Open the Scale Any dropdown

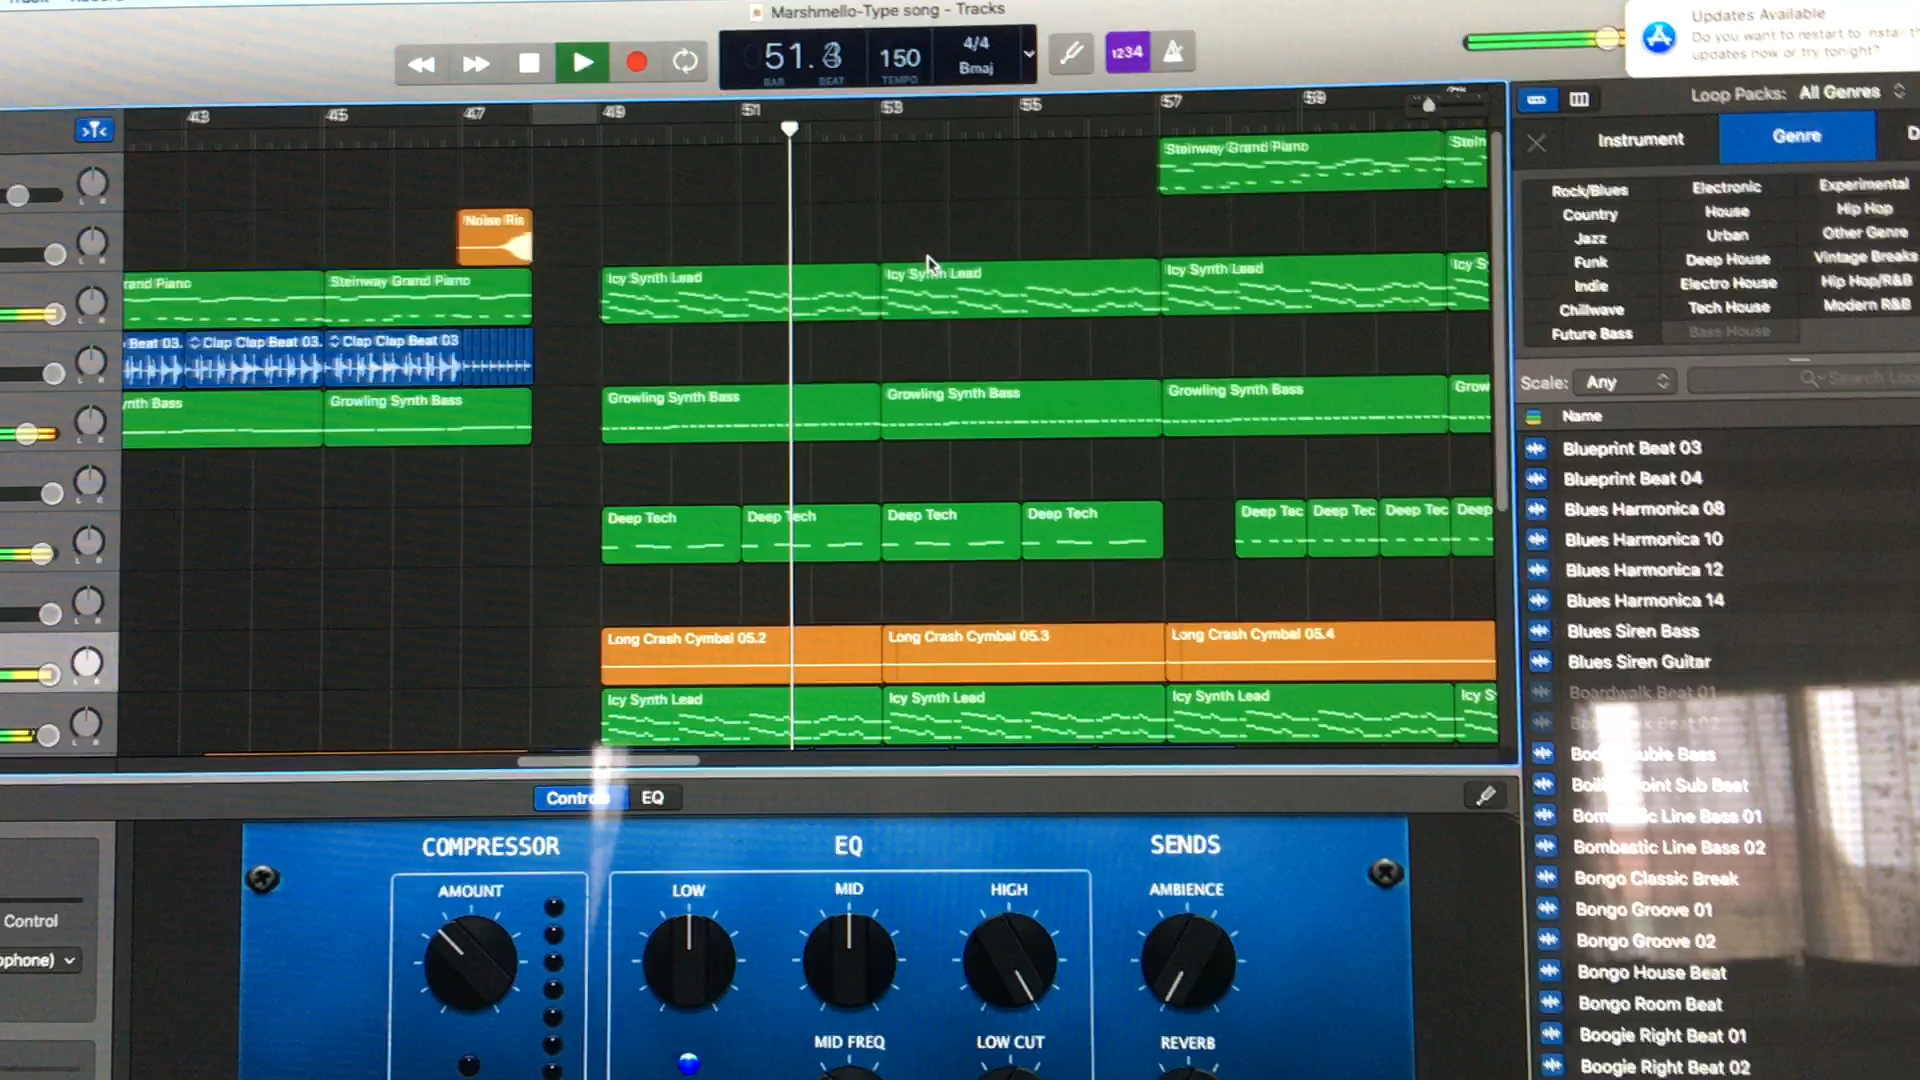[x=1626, y=382]
